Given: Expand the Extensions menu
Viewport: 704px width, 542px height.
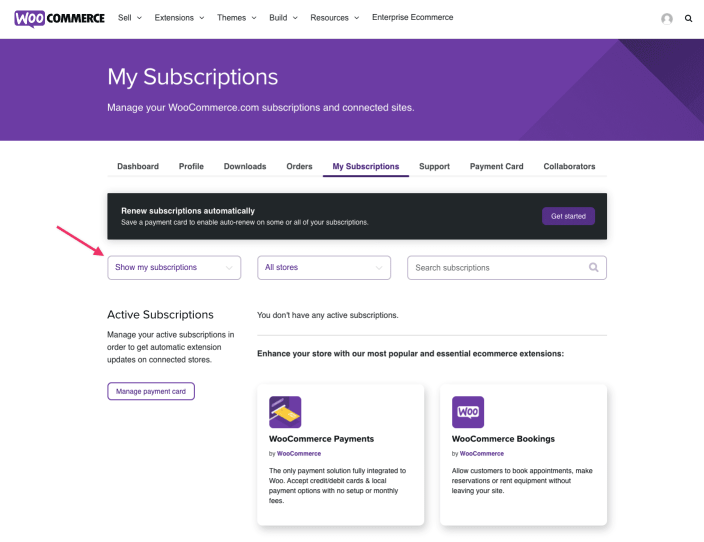Looking at the screenshot, I should [x=179, y=18].
